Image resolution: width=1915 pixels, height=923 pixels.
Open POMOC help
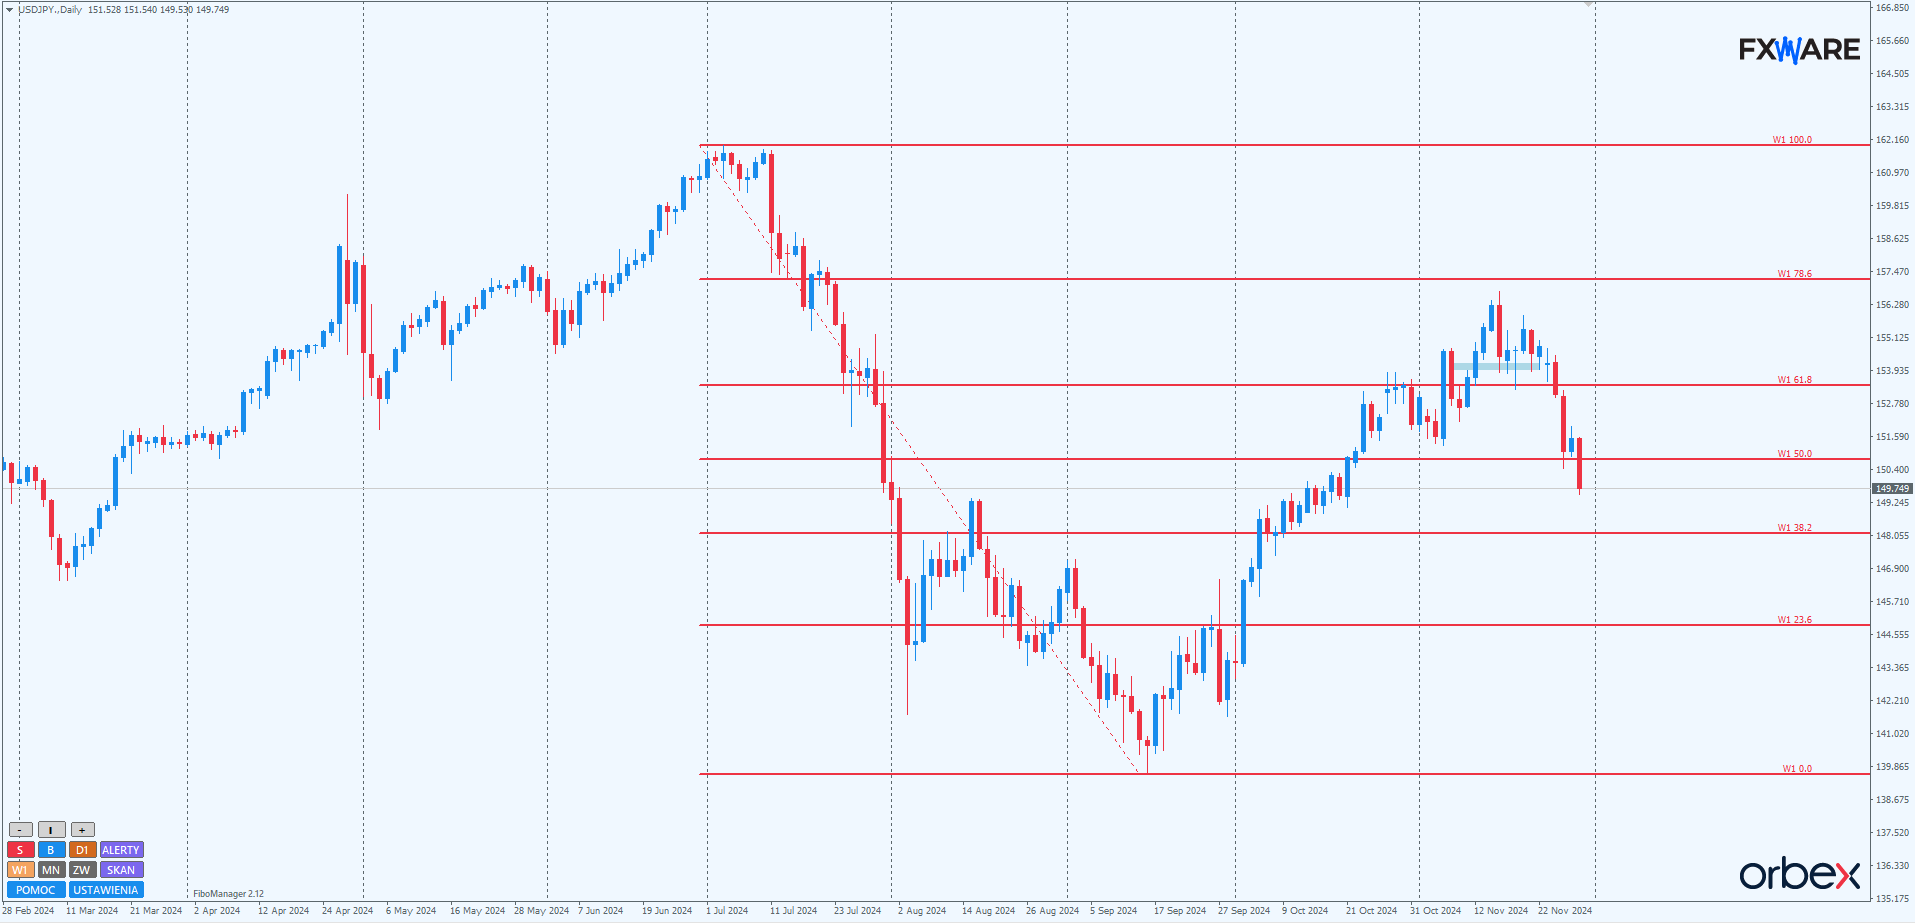[36, 890]
